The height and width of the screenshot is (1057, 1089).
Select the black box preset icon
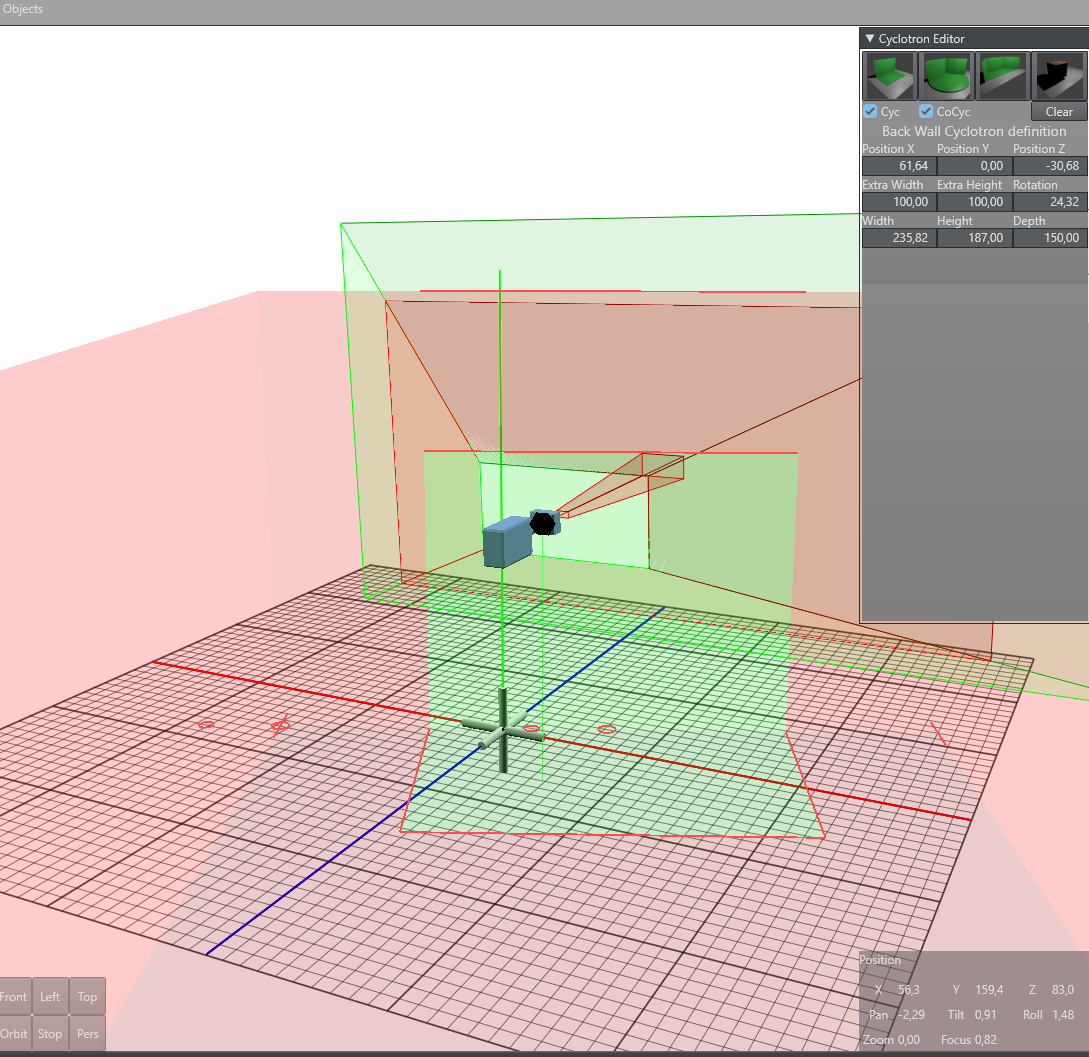[1058, 76]
